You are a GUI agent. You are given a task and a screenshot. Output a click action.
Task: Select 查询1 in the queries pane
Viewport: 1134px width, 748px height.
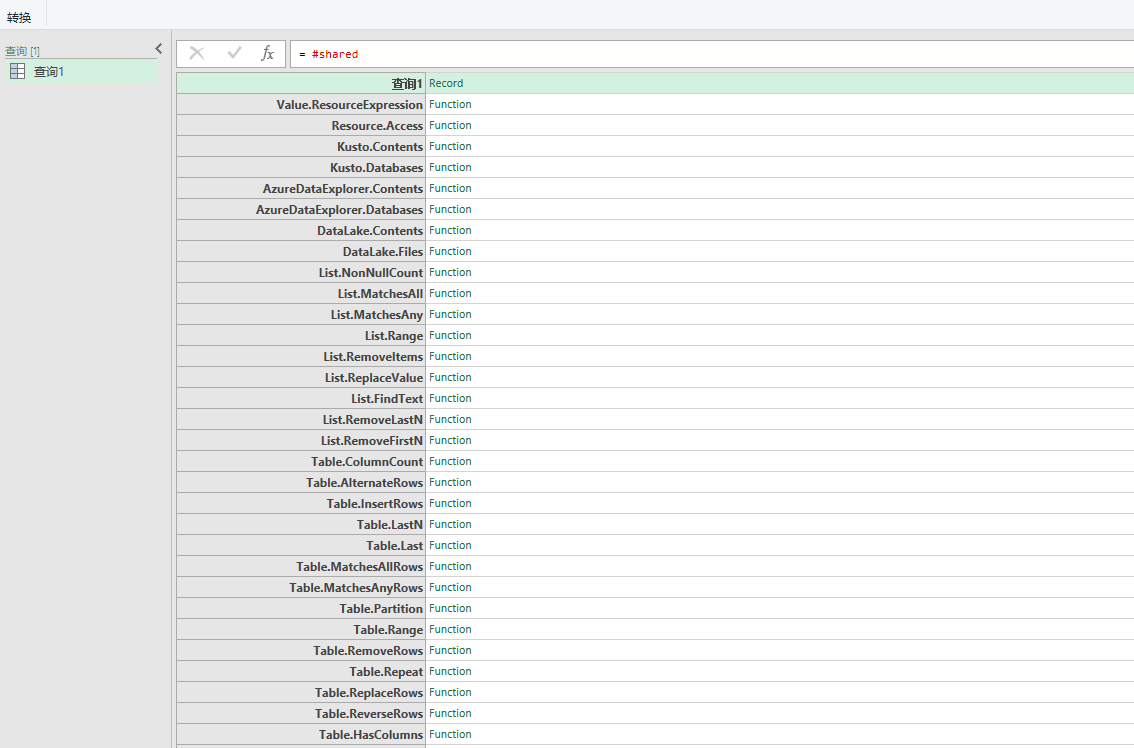click(x=81, y=72)
